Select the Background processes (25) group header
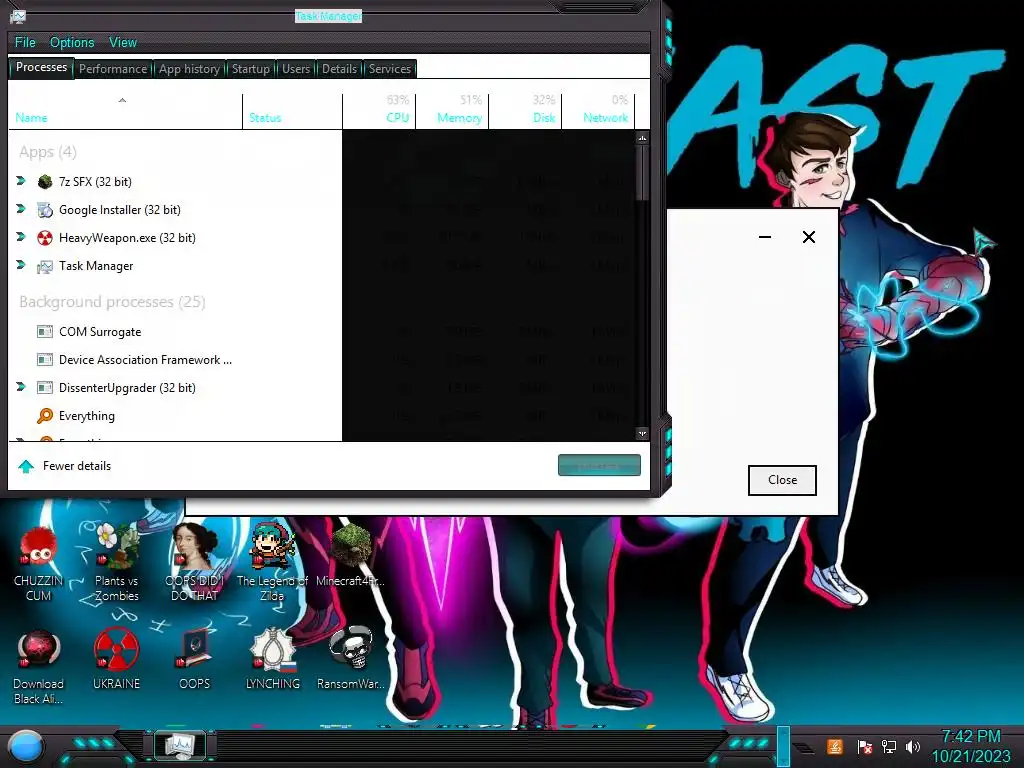This screenshot has width=1024, height=768. (112, 302)
